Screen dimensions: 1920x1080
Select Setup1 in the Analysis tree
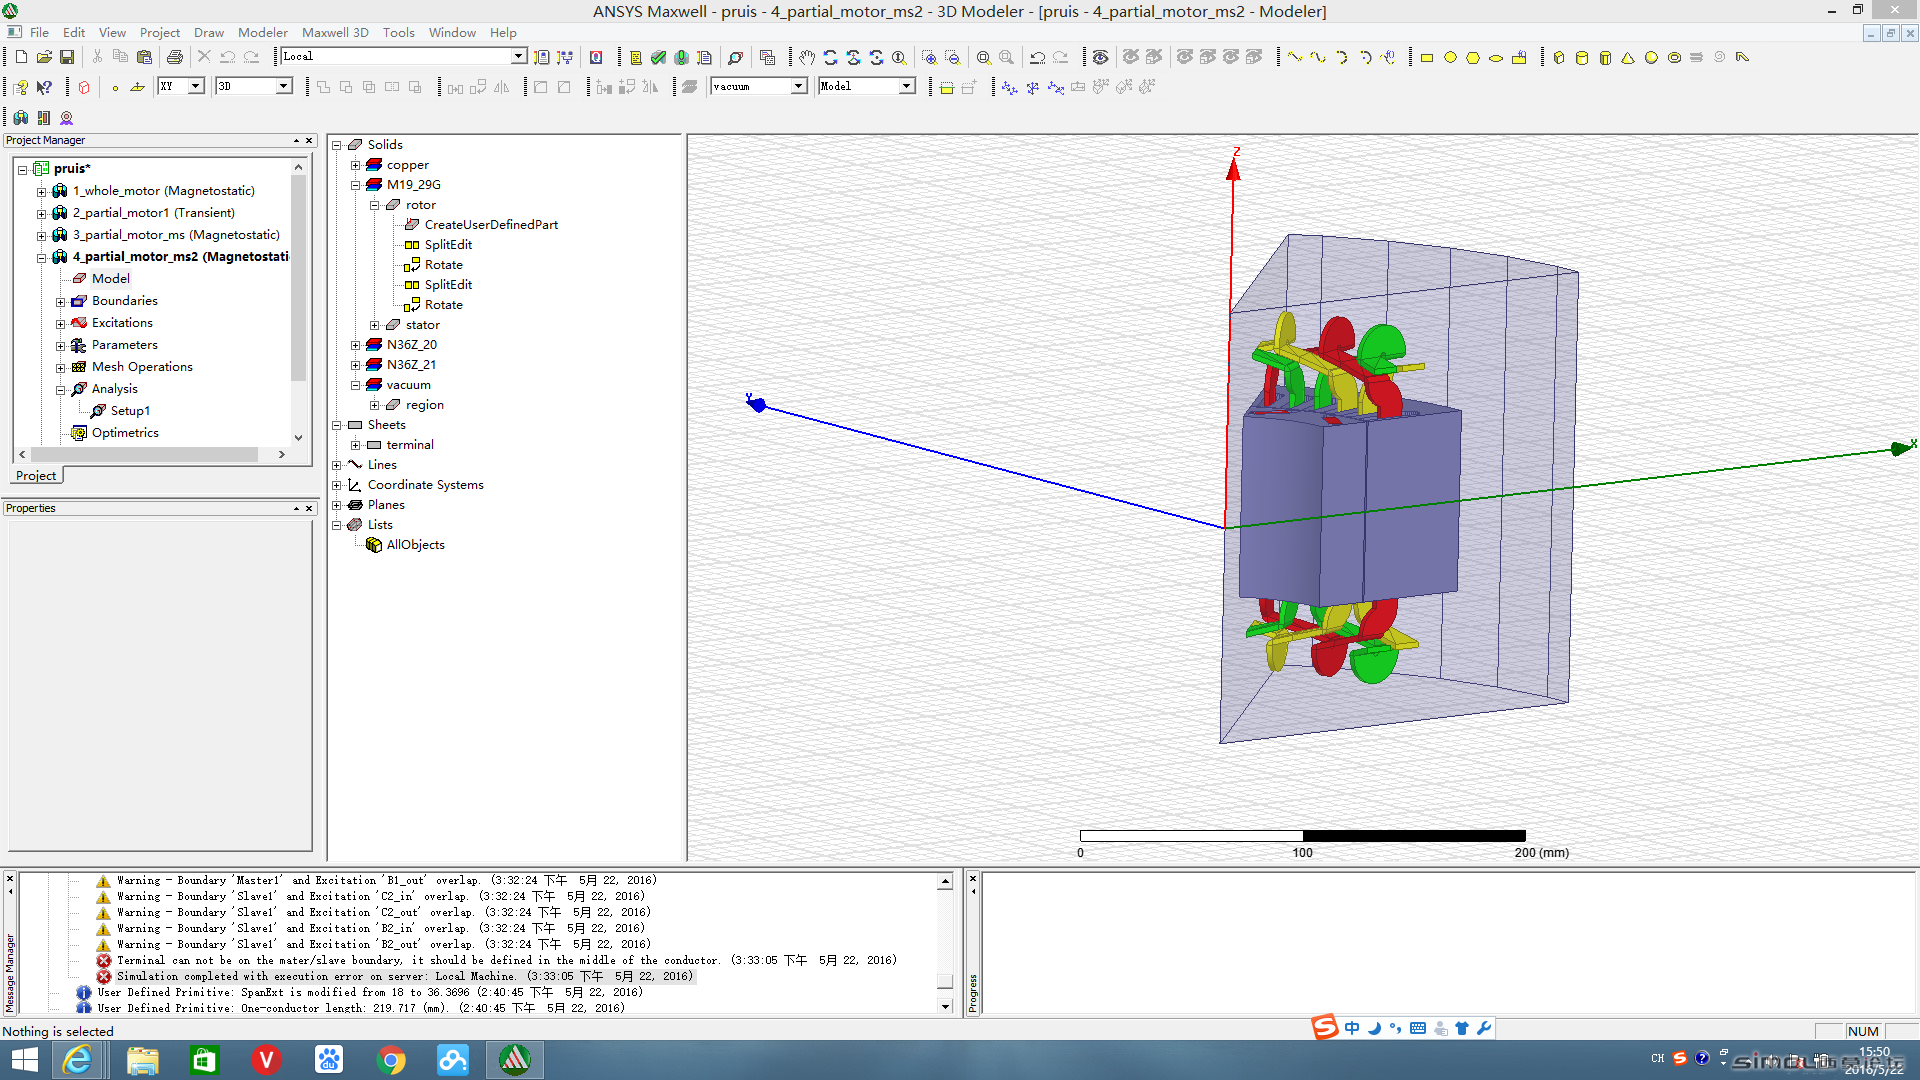click(130, 411)
